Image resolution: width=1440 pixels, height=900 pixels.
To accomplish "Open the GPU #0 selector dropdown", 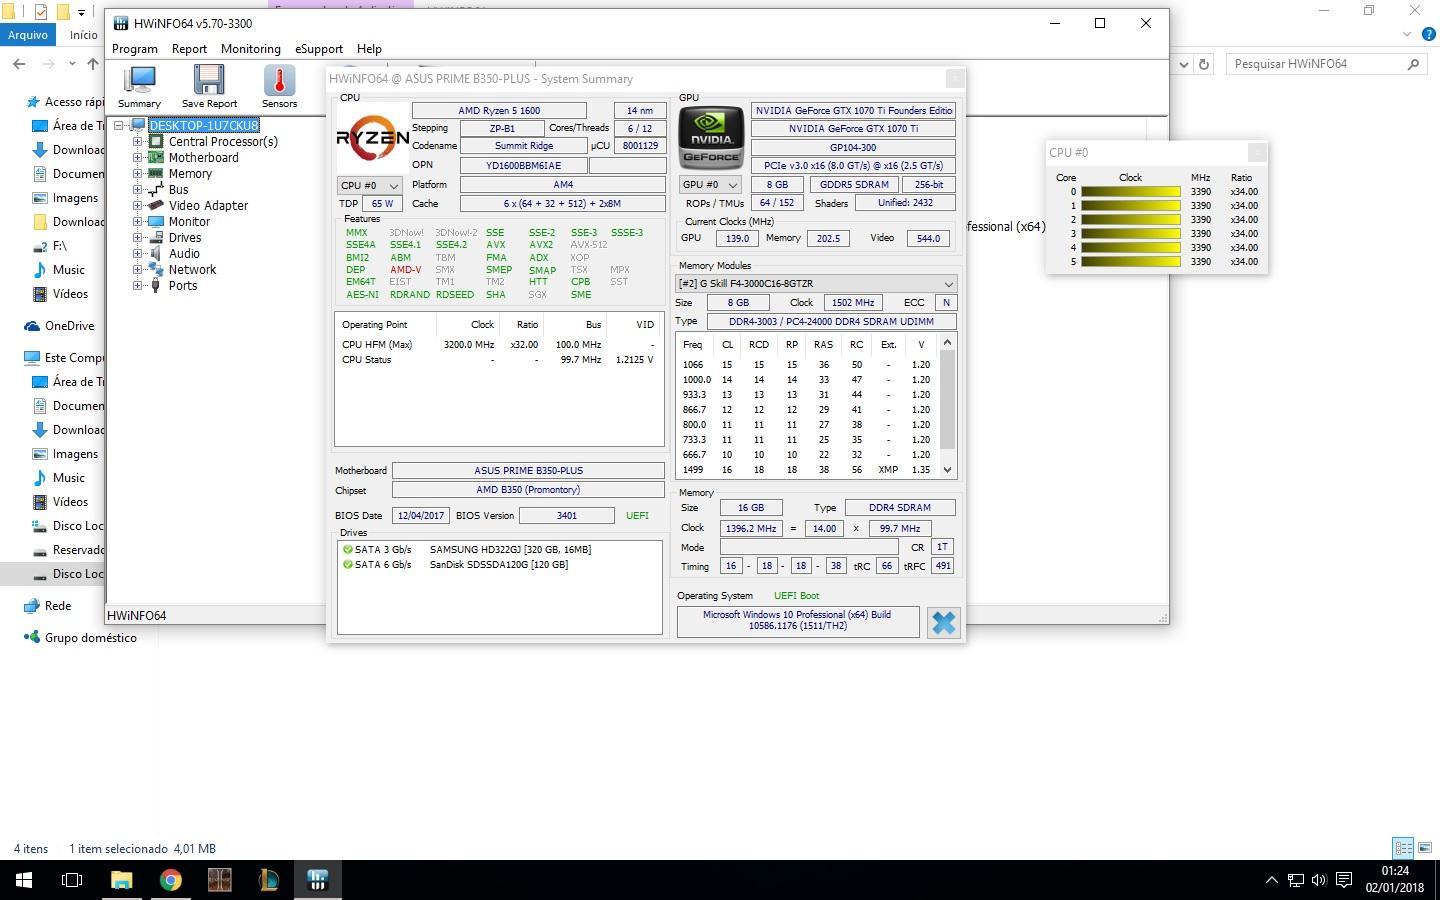I will coord(709,185).
